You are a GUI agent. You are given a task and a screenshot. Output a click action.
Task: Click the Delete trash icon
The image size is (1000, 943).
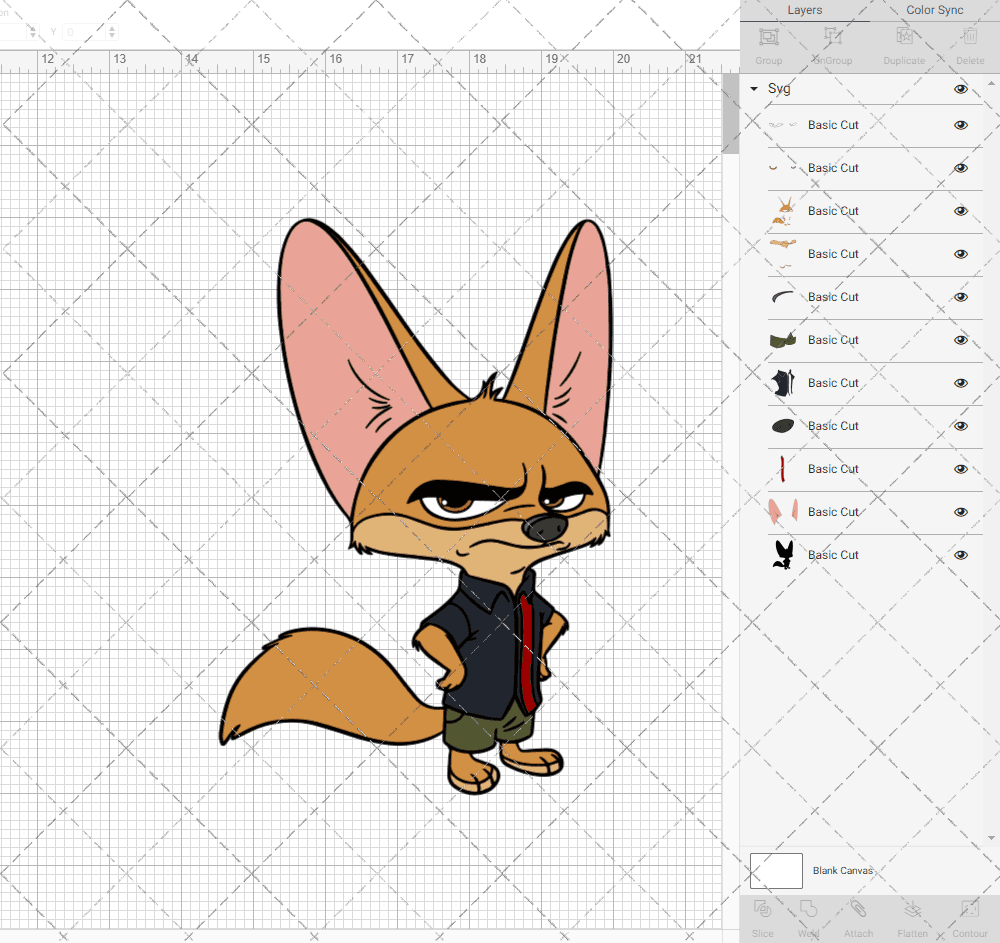click(970, 37)
